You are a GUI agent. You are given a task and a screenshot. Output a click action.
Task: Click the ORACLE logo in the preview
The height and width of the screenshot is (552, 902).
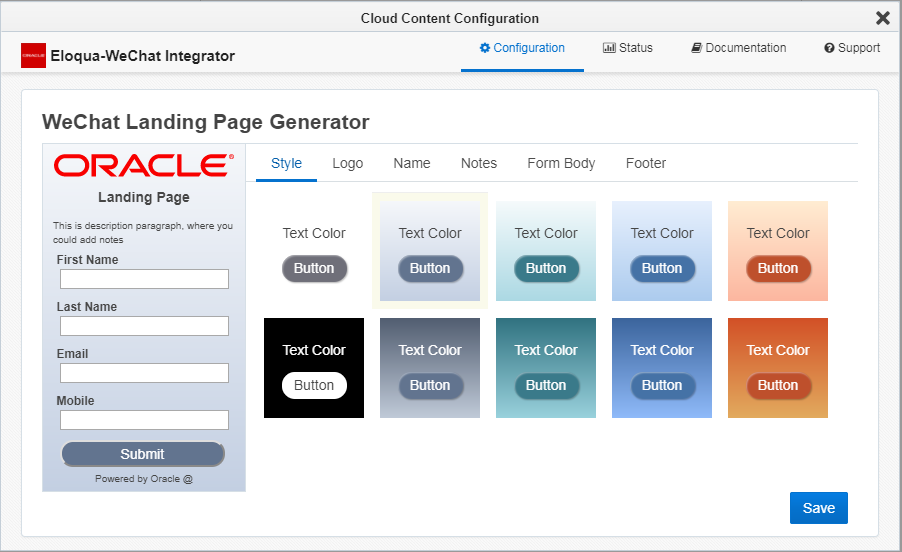click(144, 165)
